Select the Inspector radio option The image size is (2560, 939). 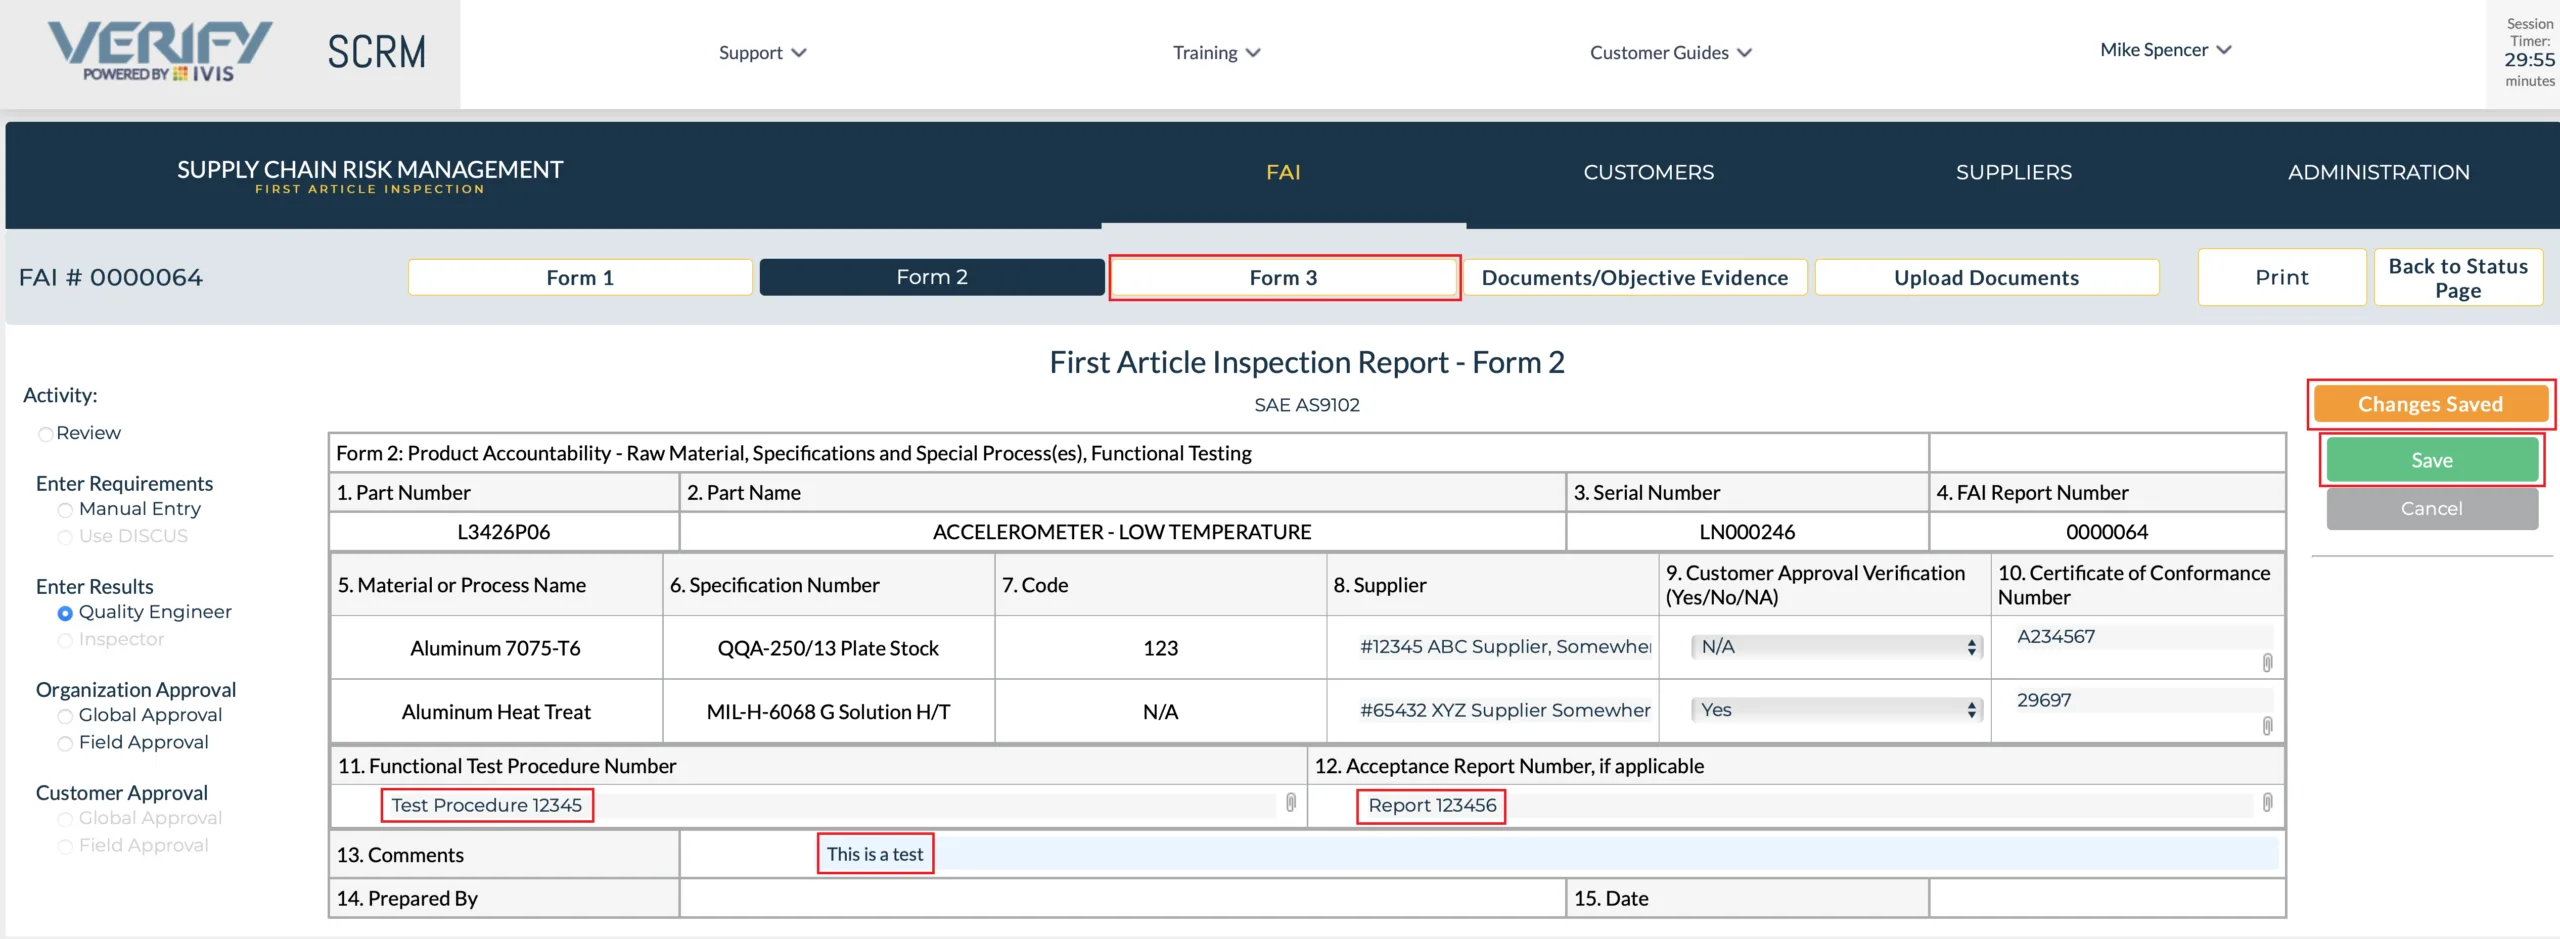[65, 640]
